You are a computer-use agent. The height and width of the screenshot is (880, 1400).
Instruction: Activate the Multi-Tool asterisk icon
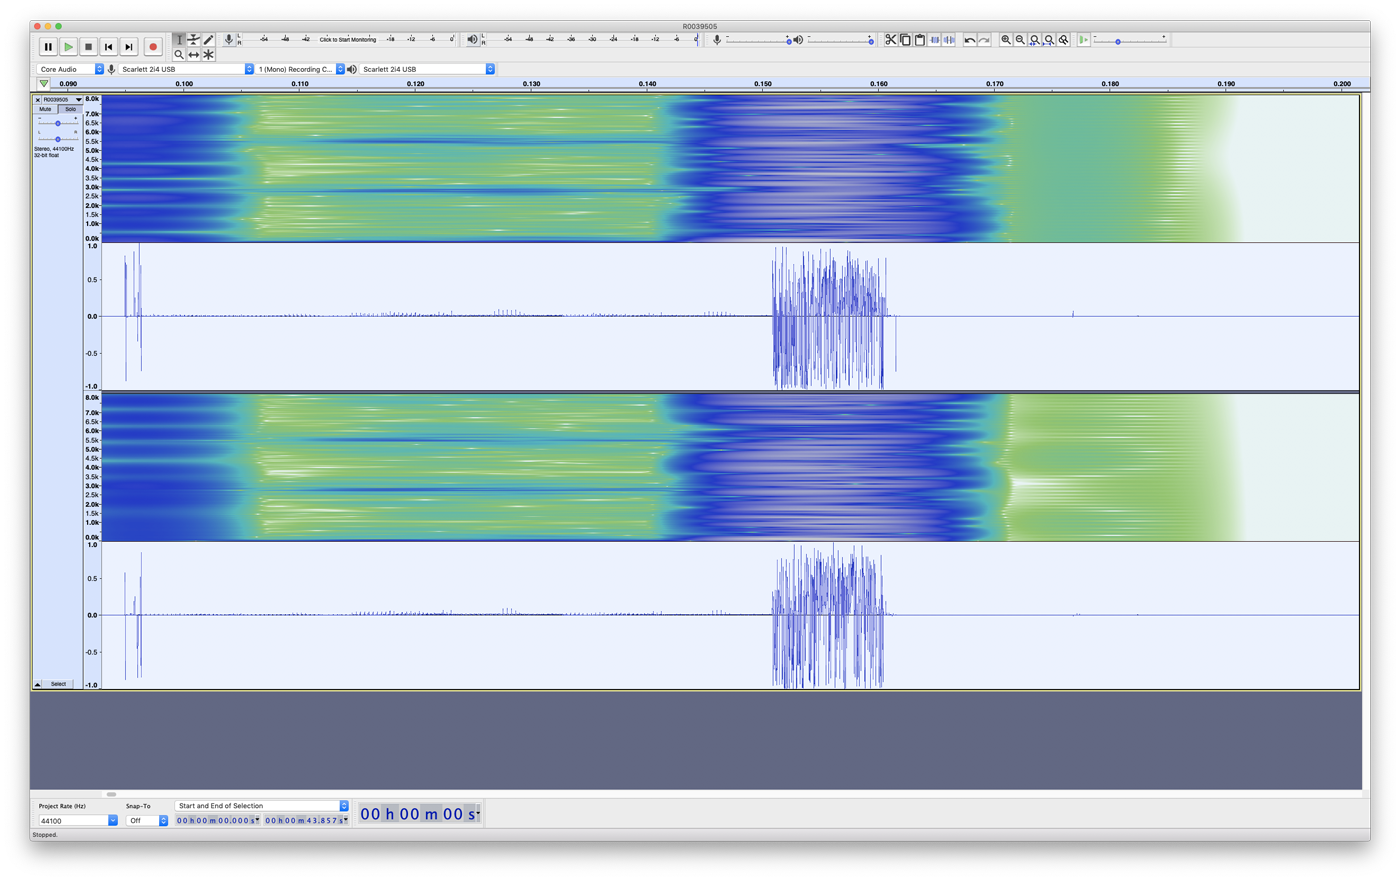tap(208, 55)
